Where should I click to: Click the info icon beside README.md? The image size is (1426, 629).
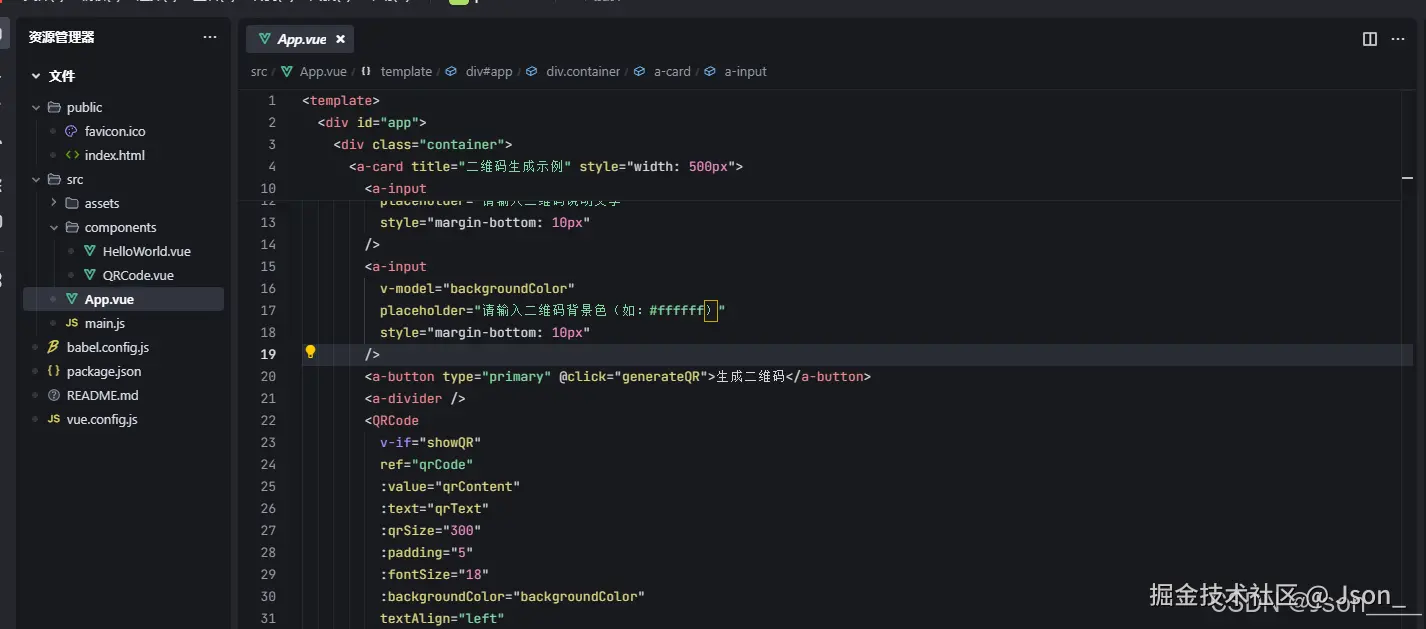tap(54, 395)
